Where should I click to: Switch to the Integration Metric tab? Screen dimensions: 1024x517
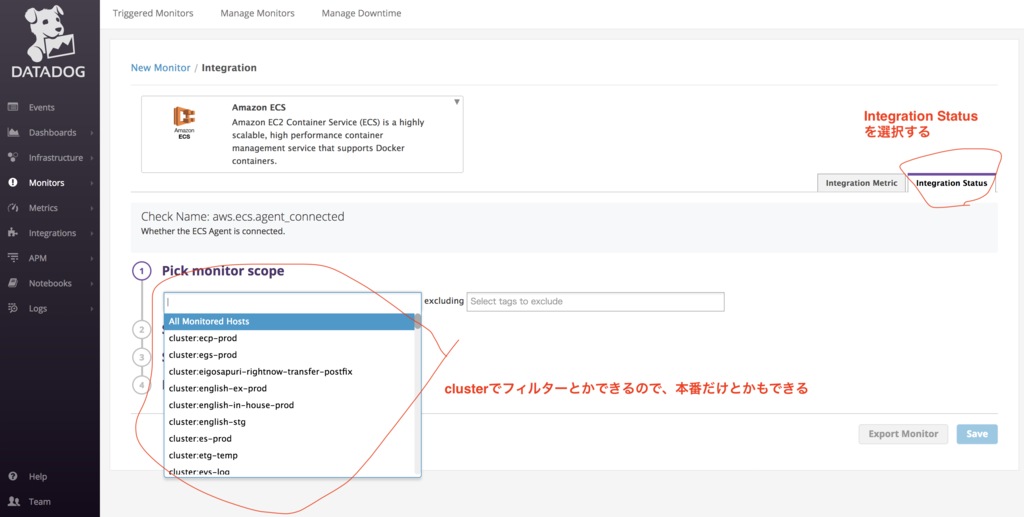coord(861,183)
